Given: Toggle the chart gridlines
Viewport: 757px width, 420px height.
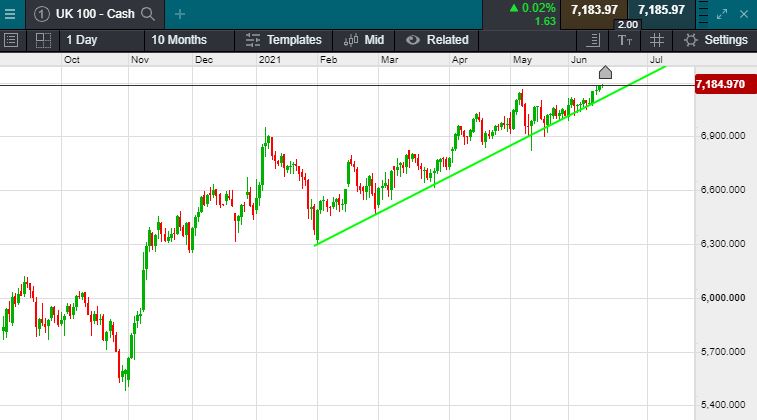Looking at the screenshot, I should [656, 40].
